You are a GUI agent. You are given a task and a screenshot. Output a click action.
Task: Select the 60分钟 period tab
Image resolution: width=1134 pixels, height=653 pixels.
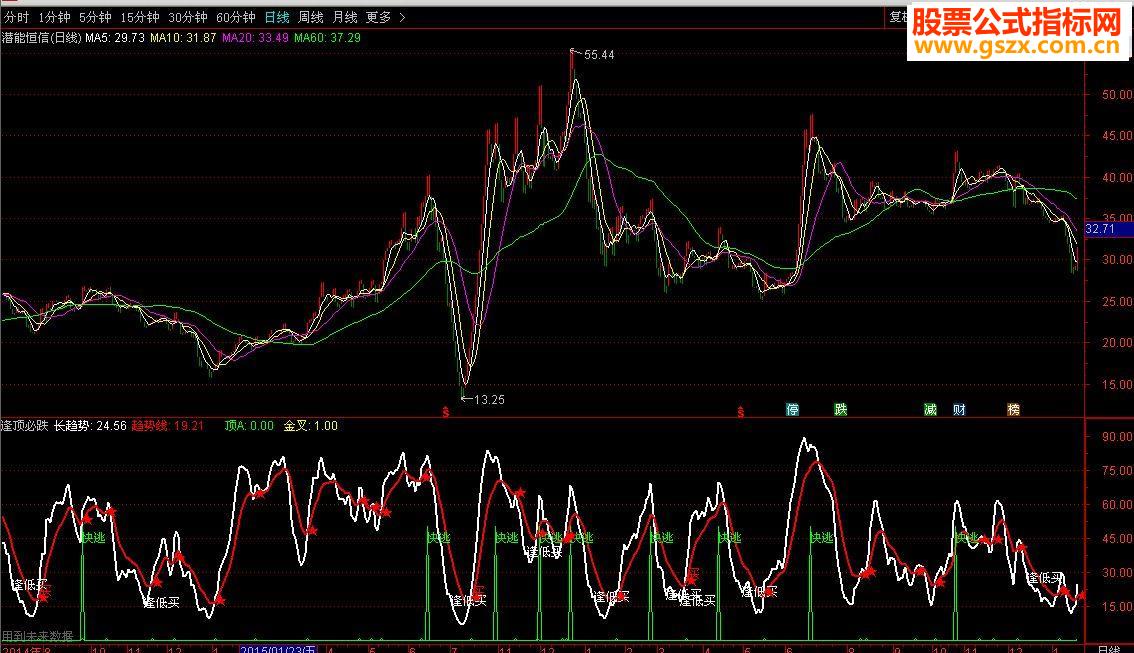(236, 17)
